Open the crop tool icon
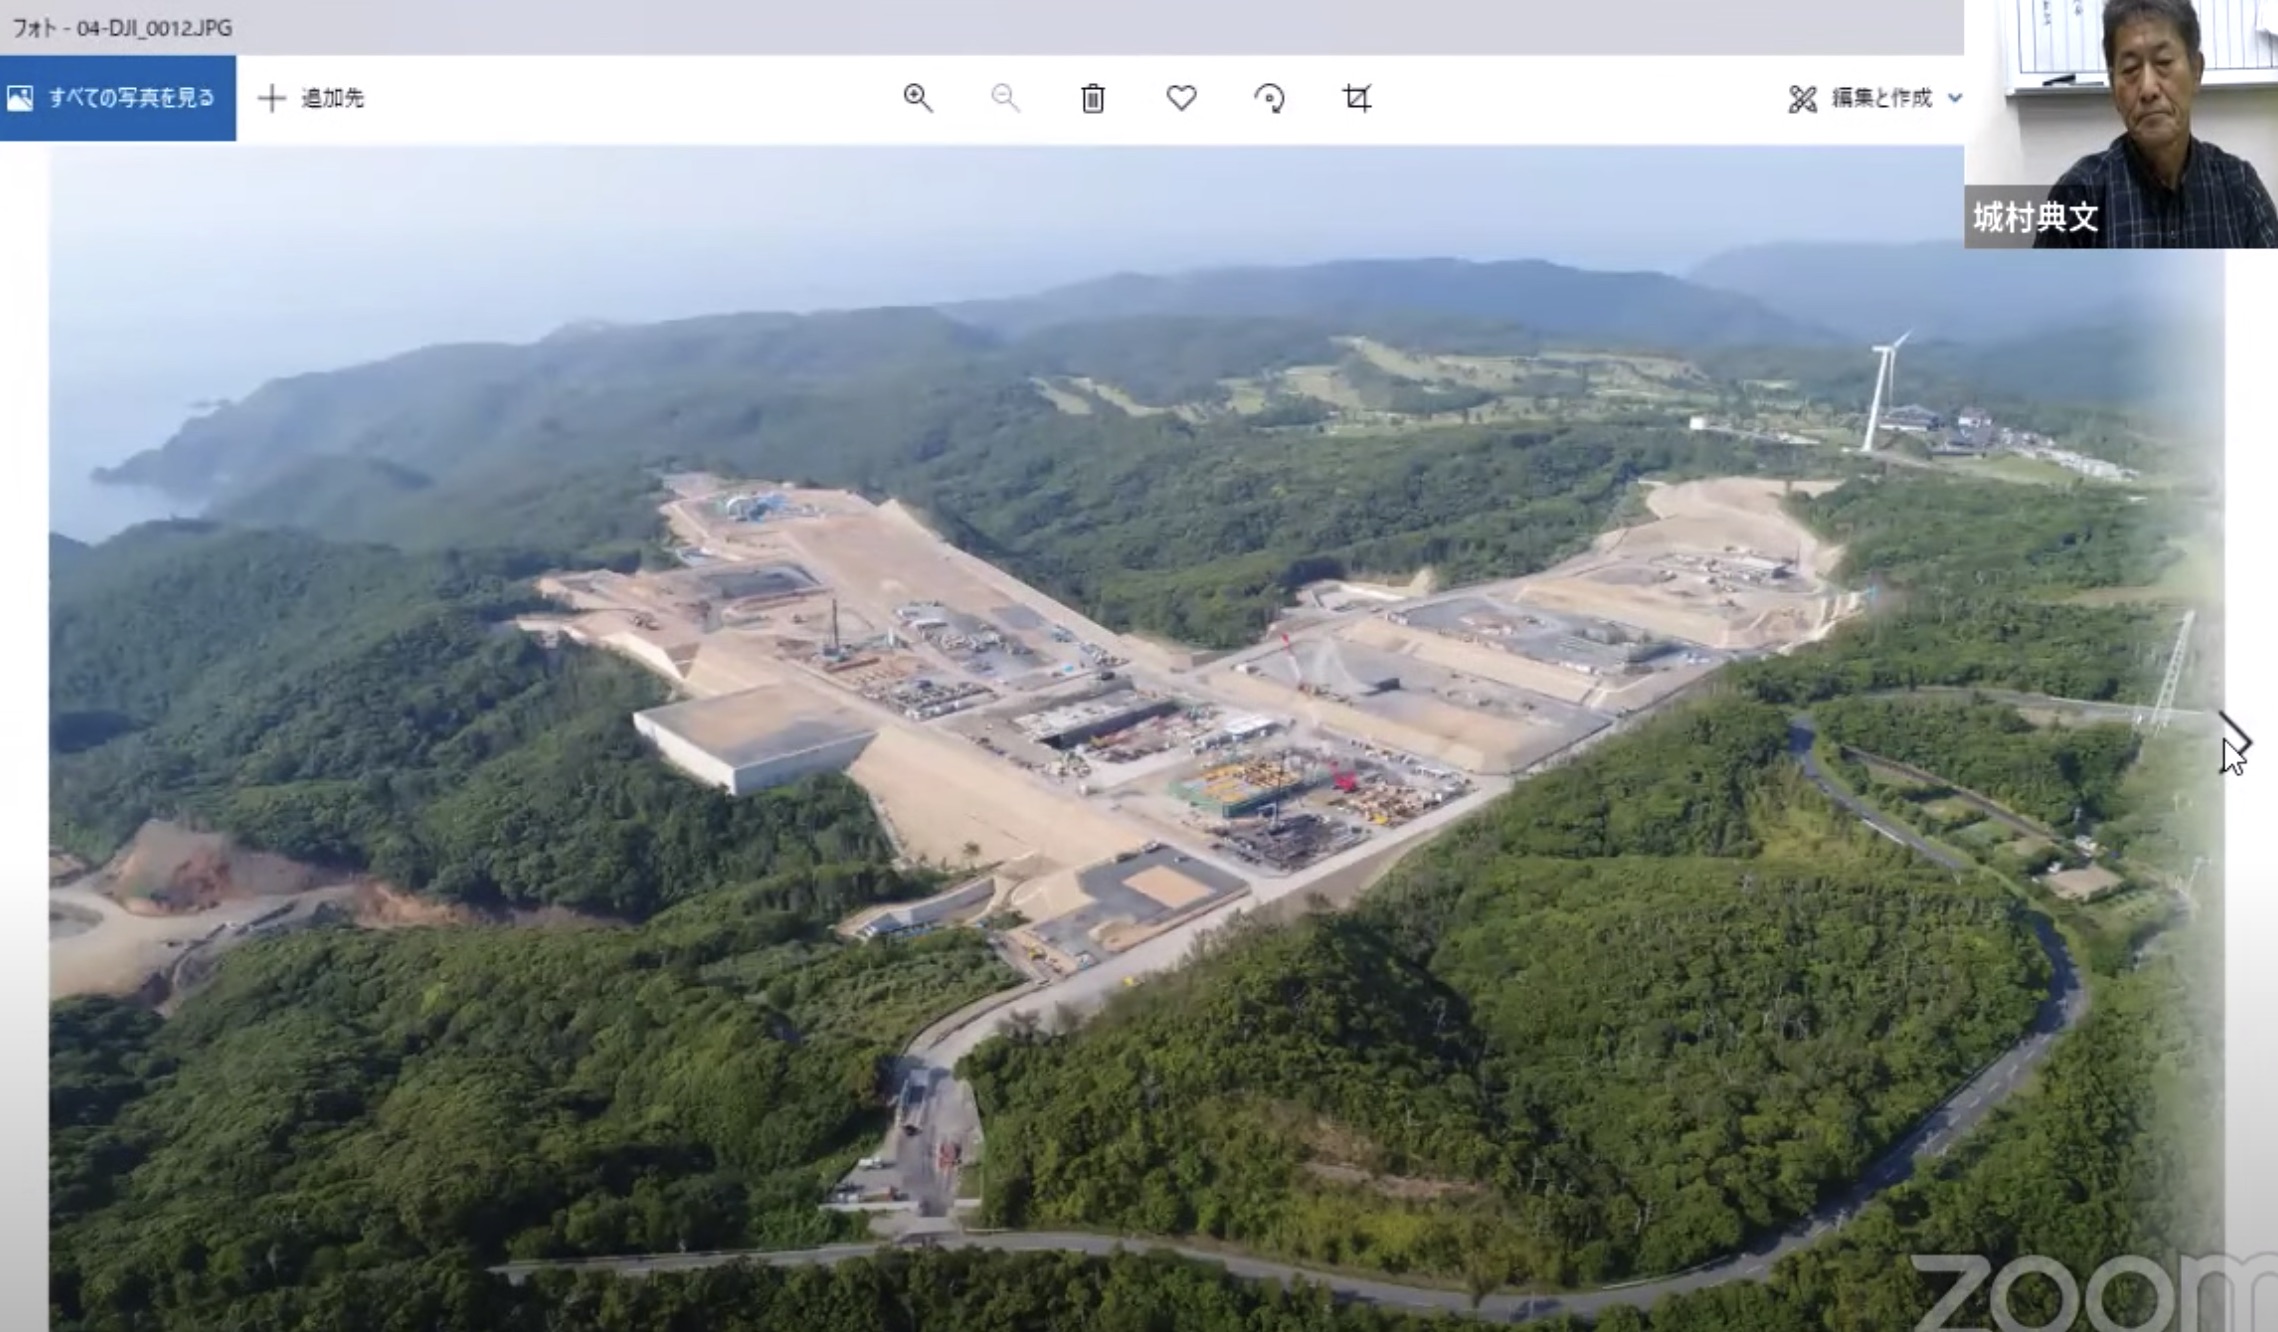 (1357, 98)
